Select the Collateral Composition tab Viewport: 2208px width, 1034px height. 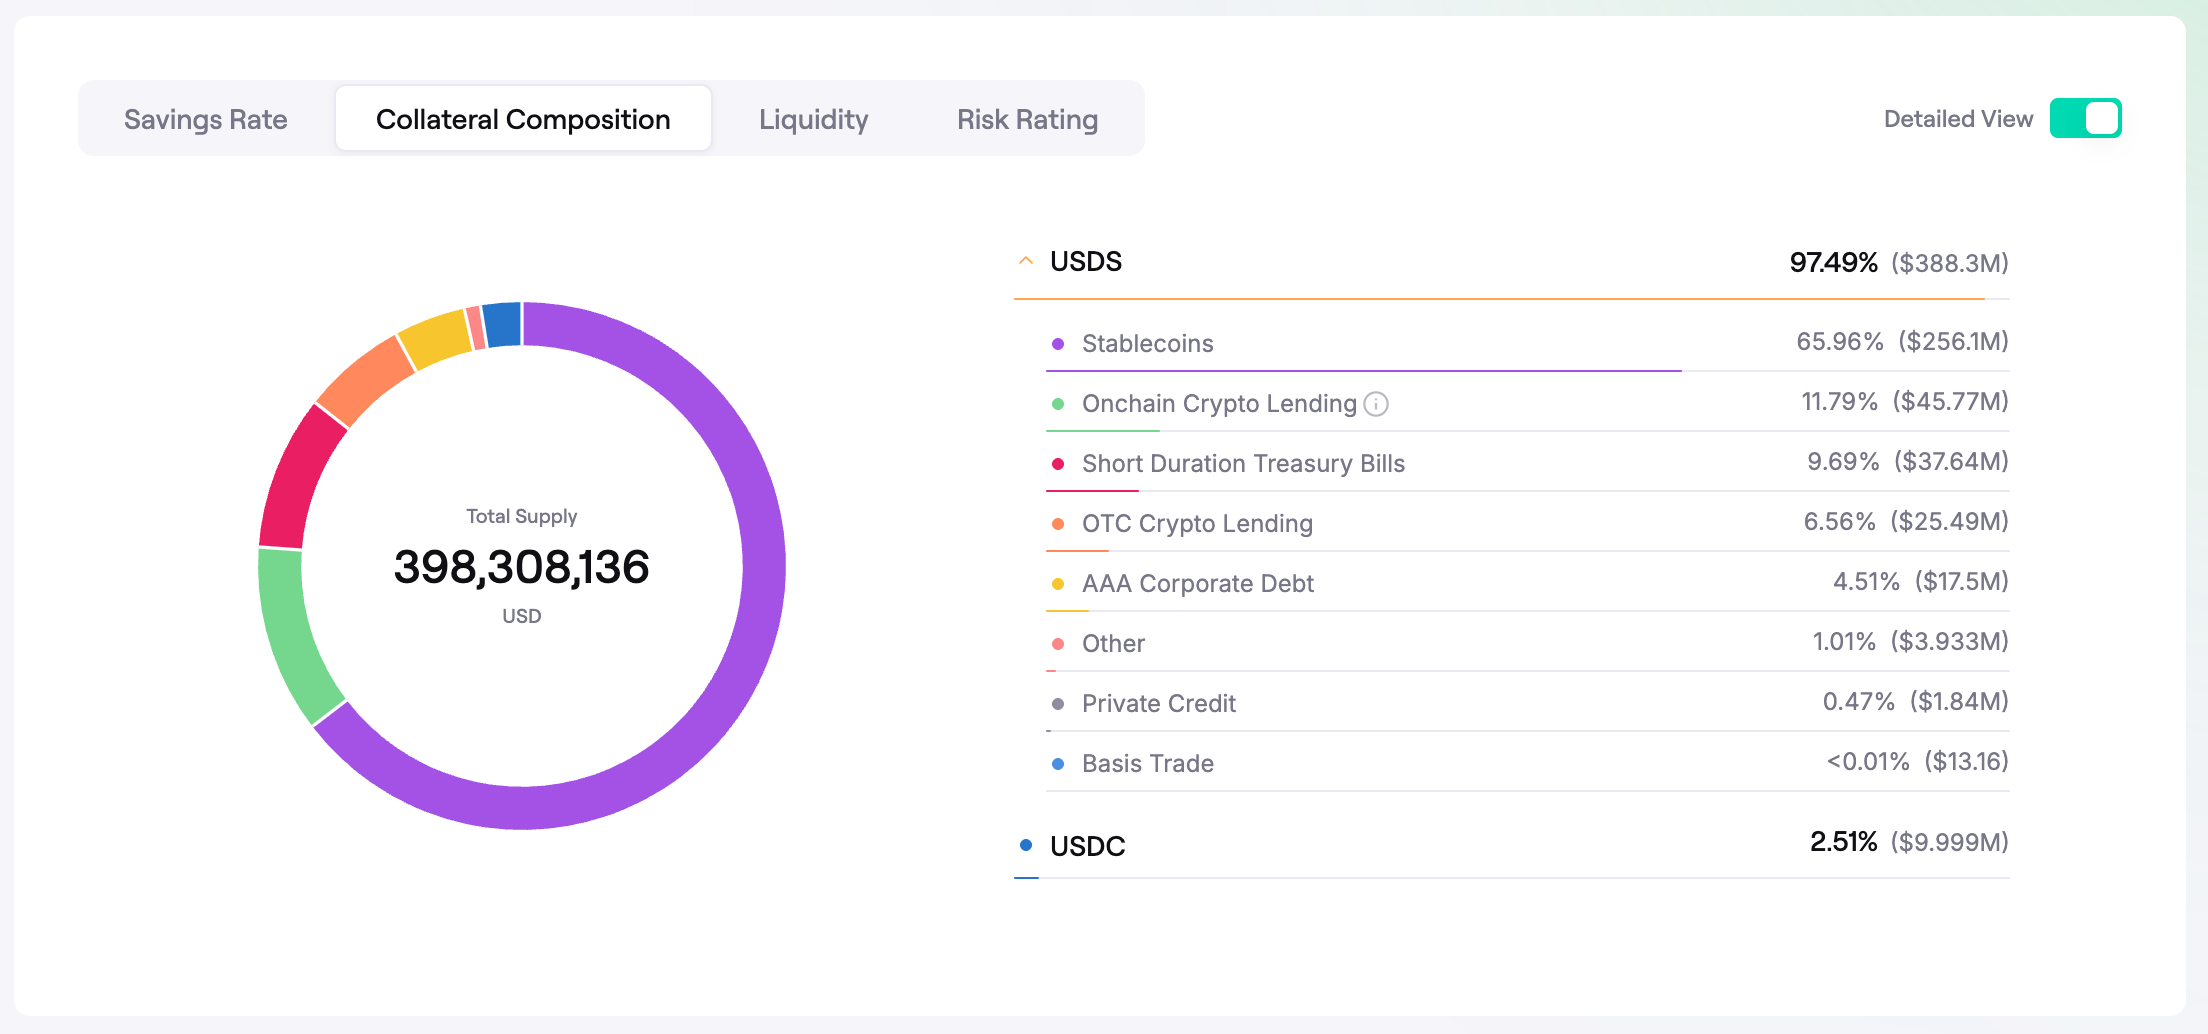point(523,119)
